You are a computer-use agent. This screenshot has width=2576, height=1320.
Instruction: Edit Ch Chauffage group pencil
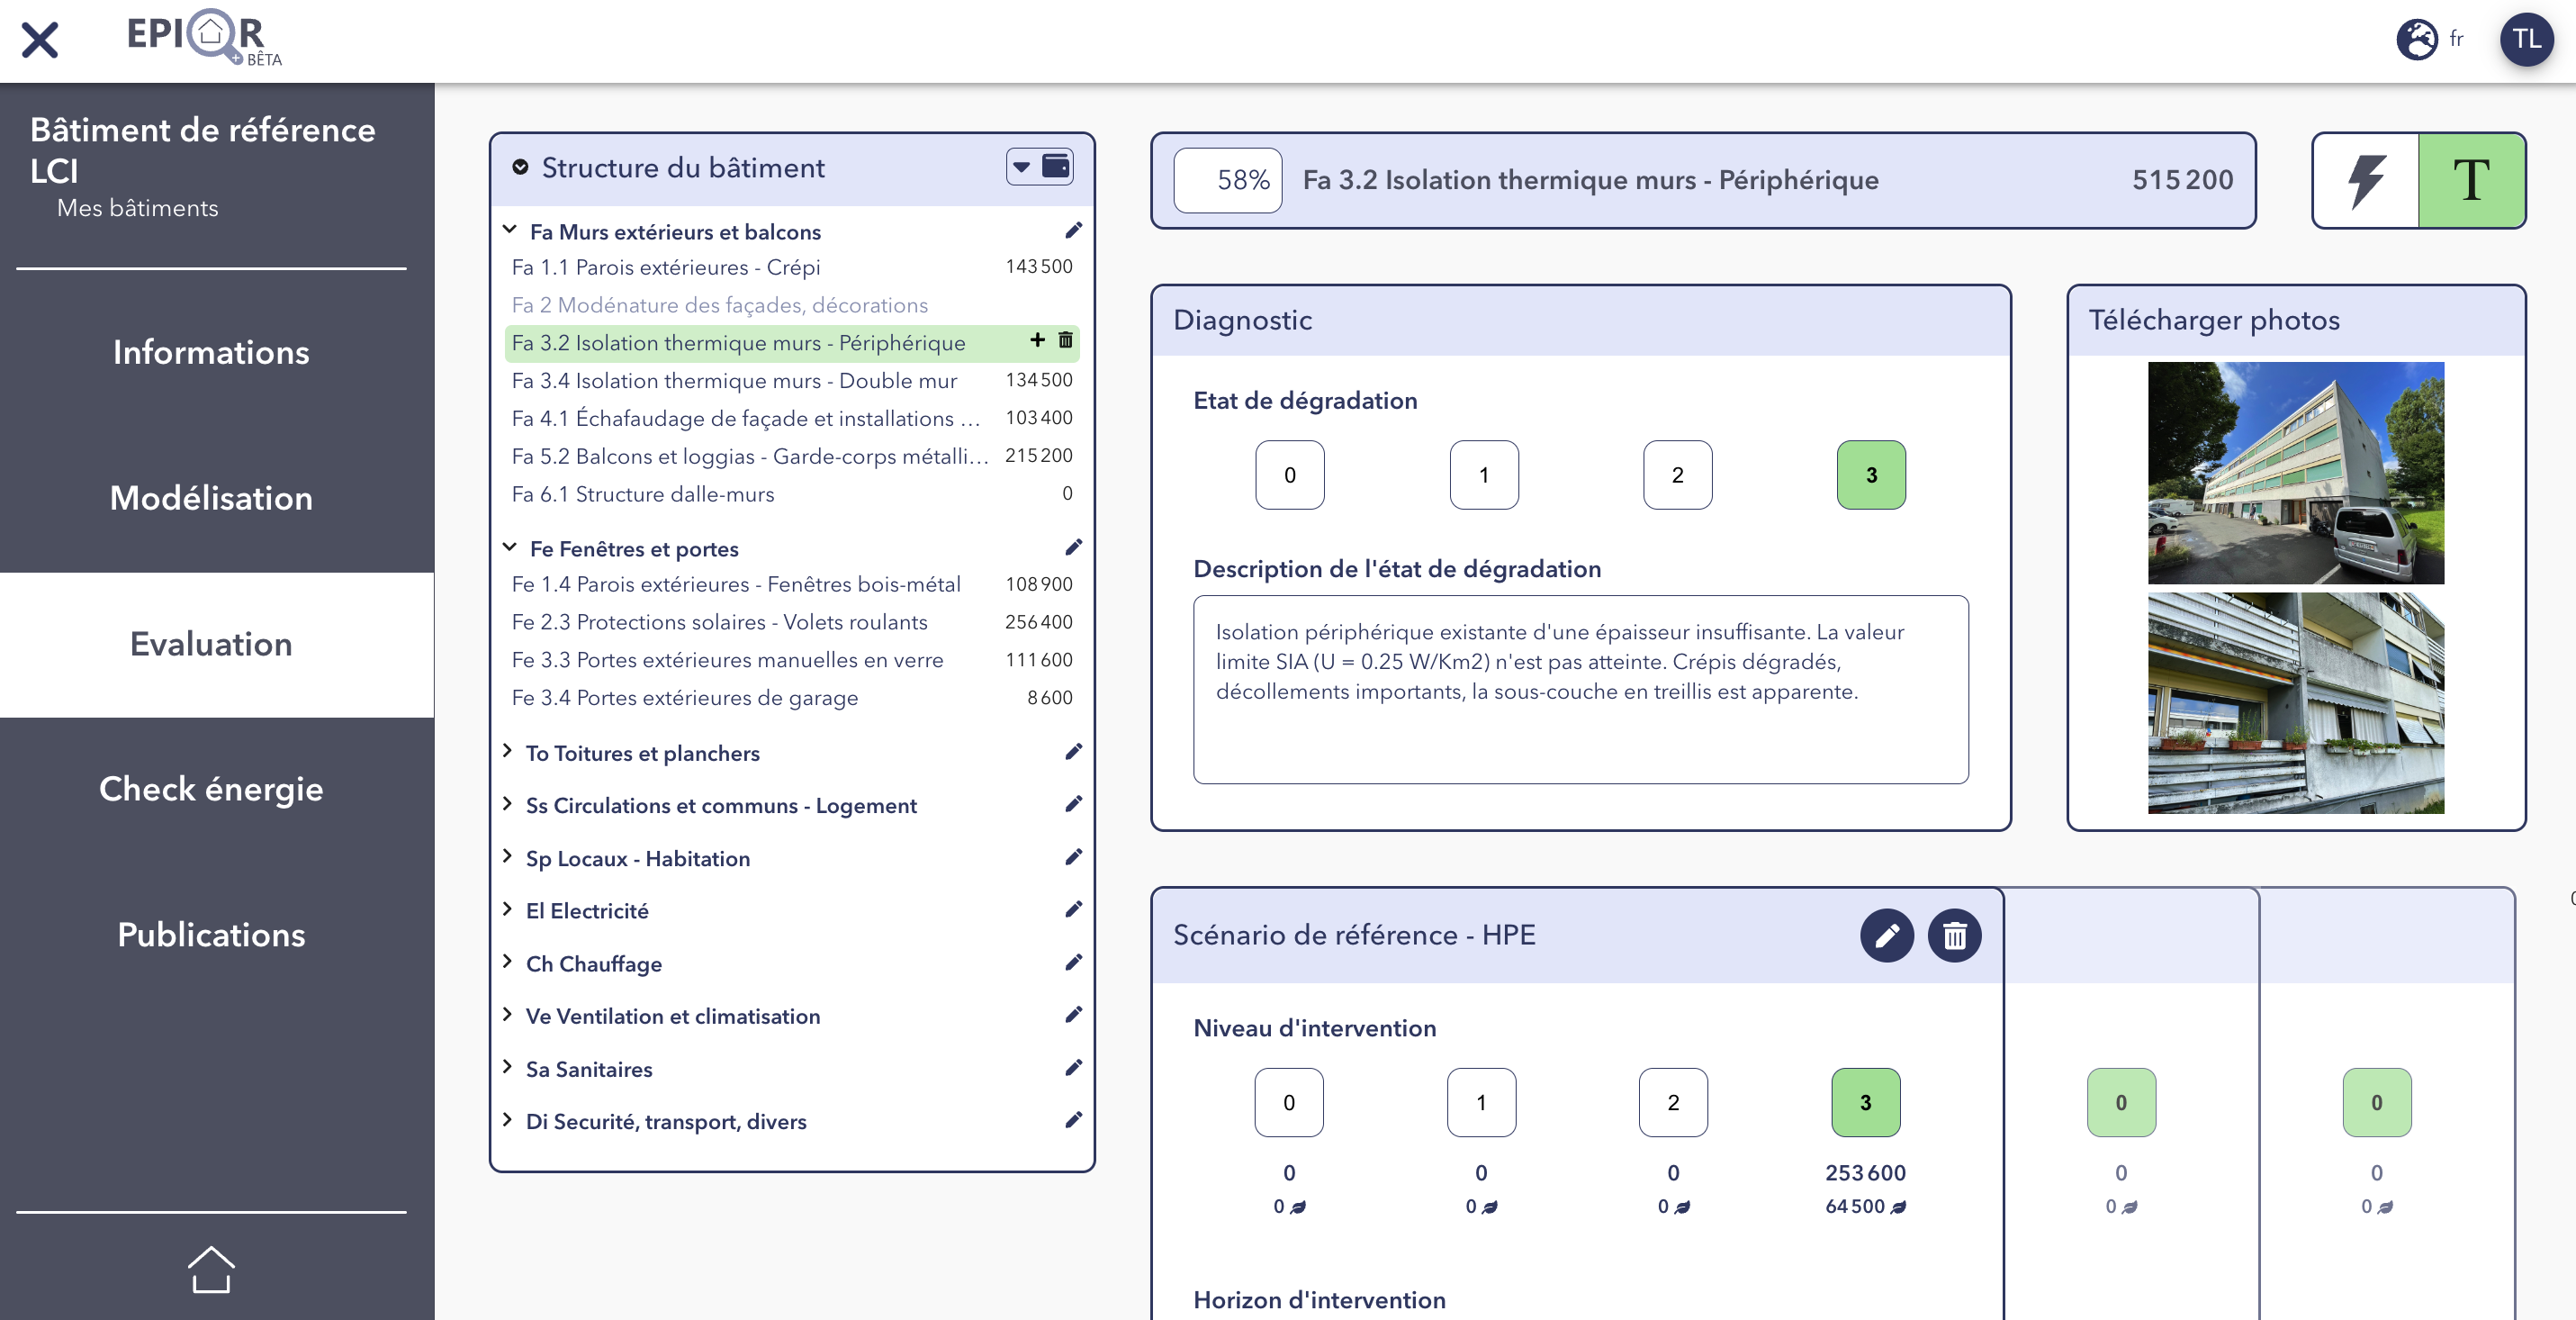1073,962
